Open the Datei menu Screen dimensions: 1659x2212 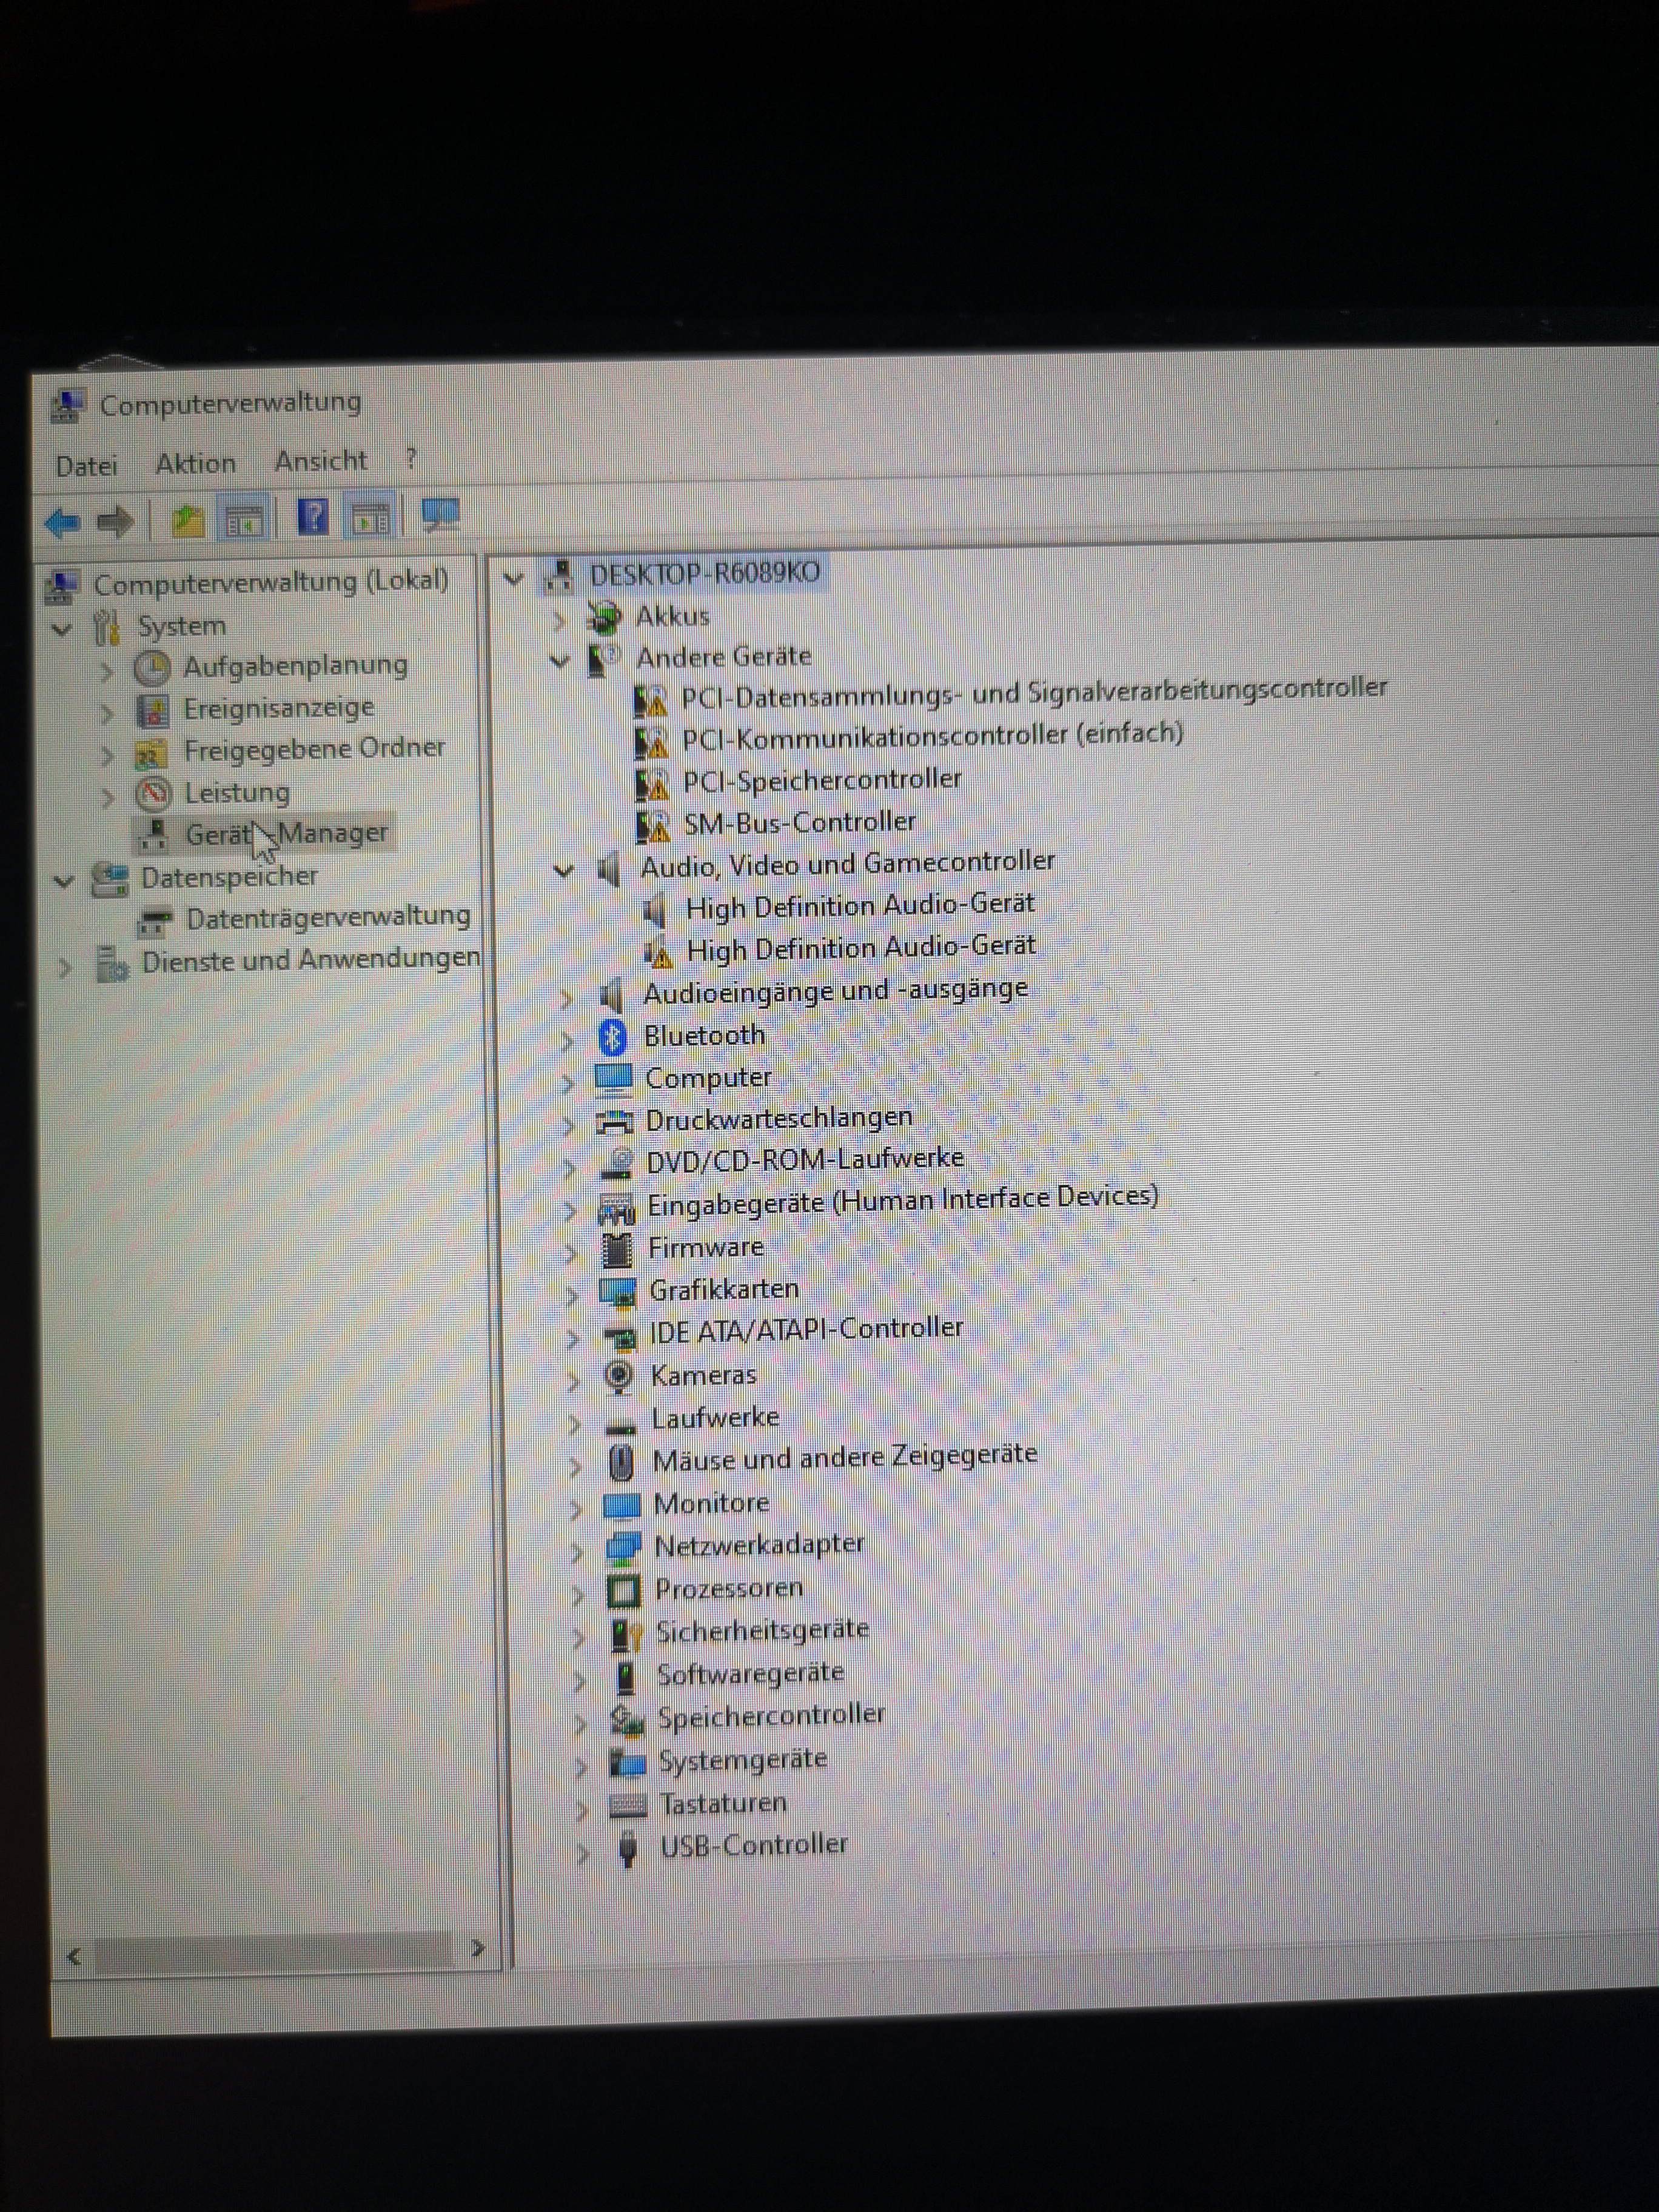(87, 466)
